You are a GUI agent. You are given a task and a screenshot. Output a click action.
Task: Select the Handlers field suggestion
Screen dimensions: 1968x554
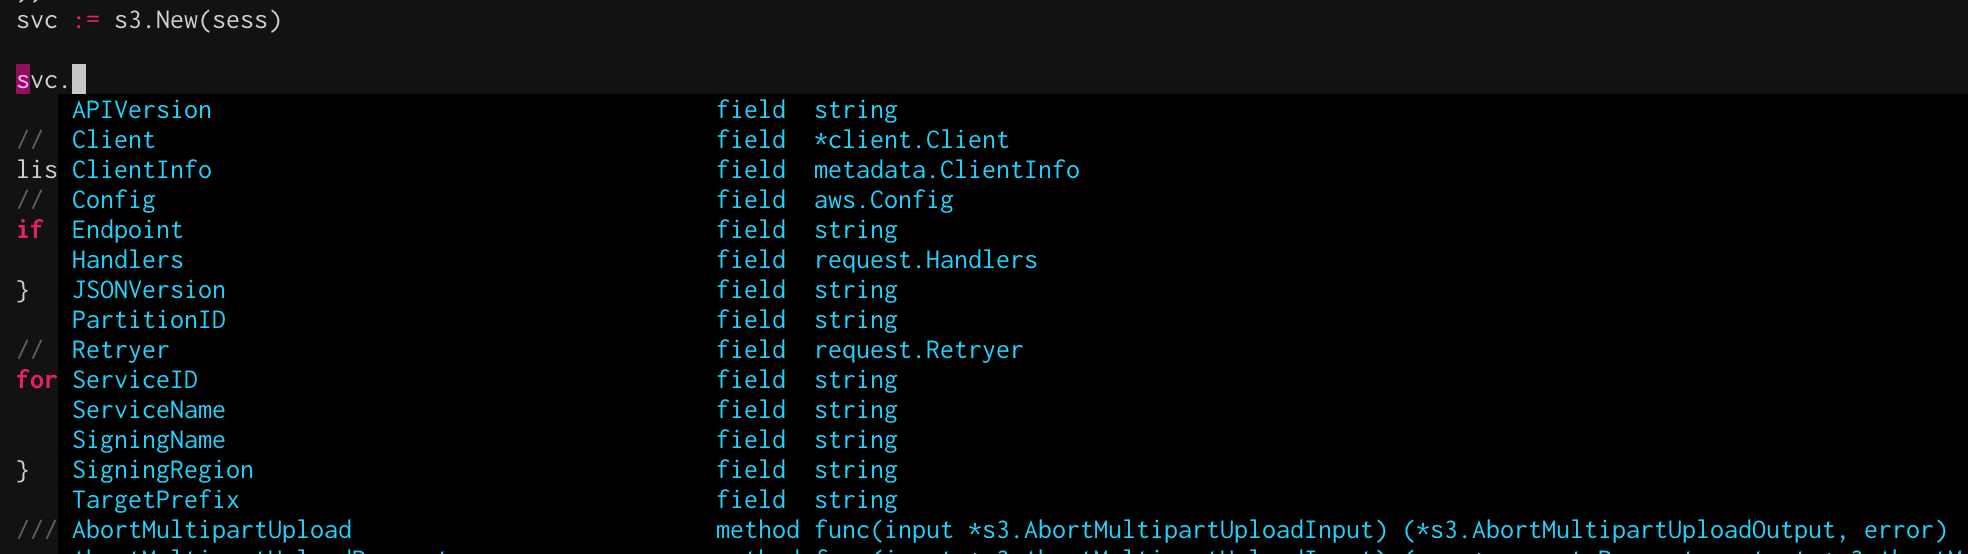(x=127, y=260)
